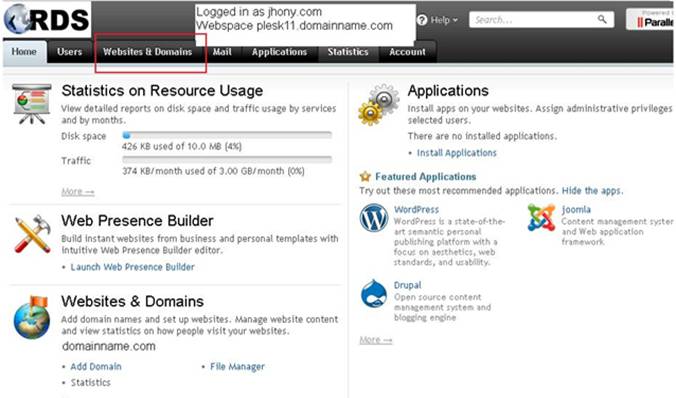Click Statistics link under domainname.com

click(91, 382)
